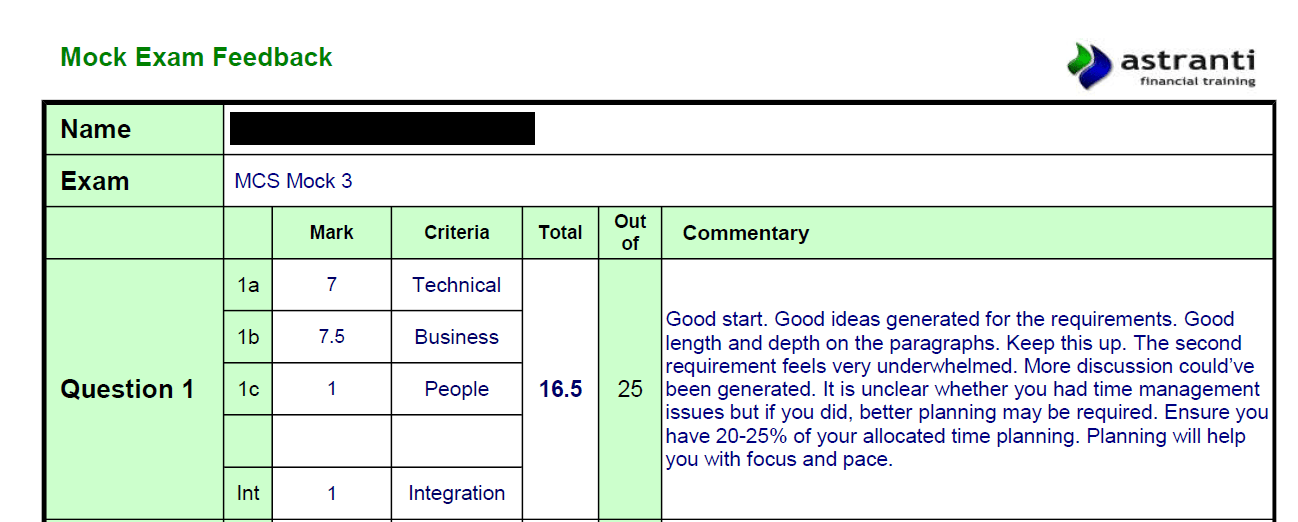The width and height of the screenshot is (1298, 522).
Task: Click the astranti financial training logo text
Action: pyautogui.click(x=1187, y=67)
